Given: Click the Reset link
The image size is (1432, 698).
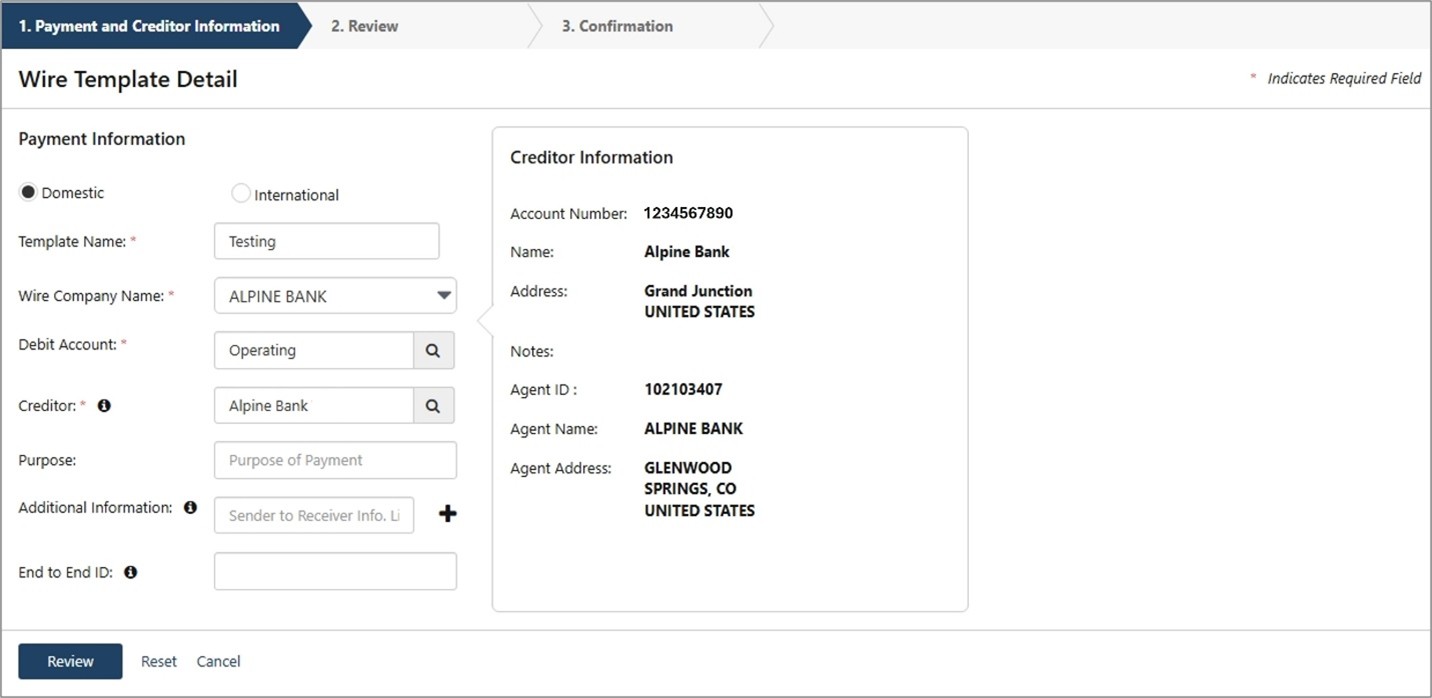Looking at the screenshot, I should click(158, 661).
